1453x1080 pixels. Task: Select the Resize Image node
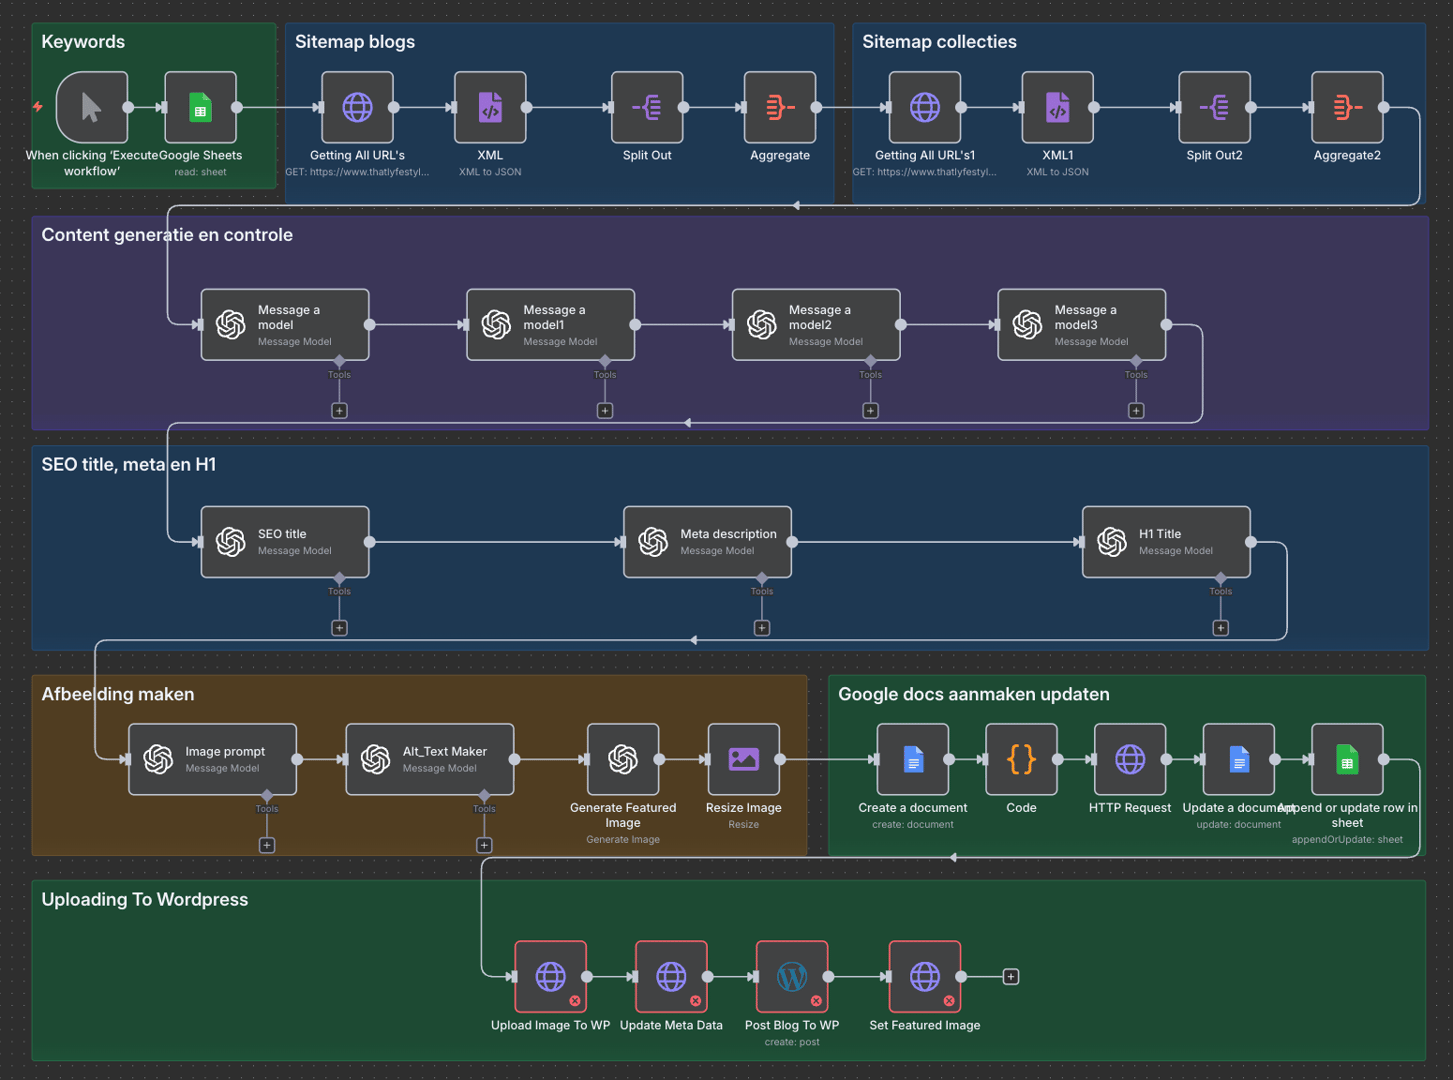(742, 759)
